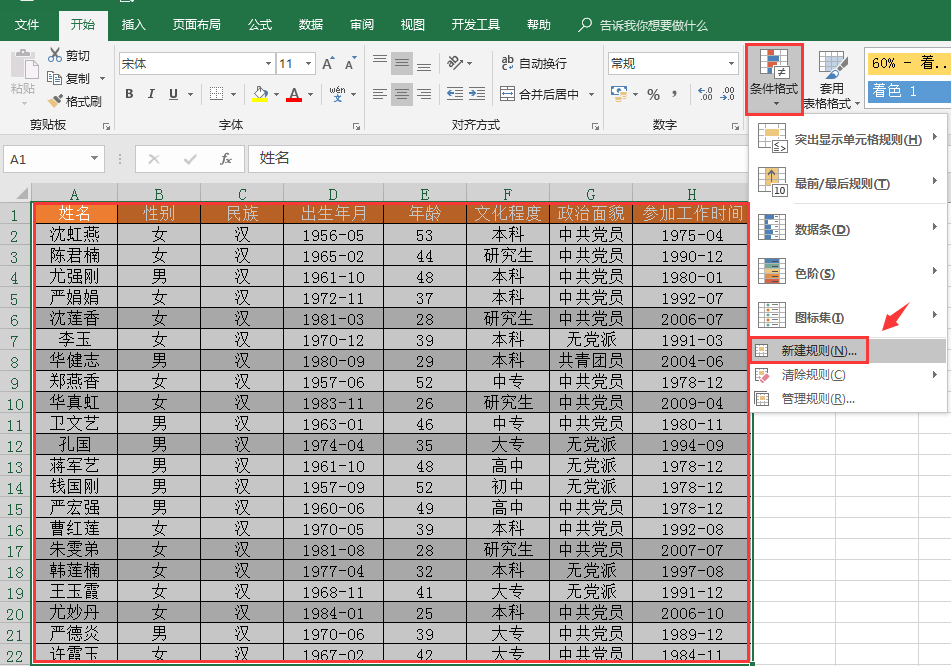Apply the red font color A
Viewport: 951px width, 666px height.
[294, 94]
